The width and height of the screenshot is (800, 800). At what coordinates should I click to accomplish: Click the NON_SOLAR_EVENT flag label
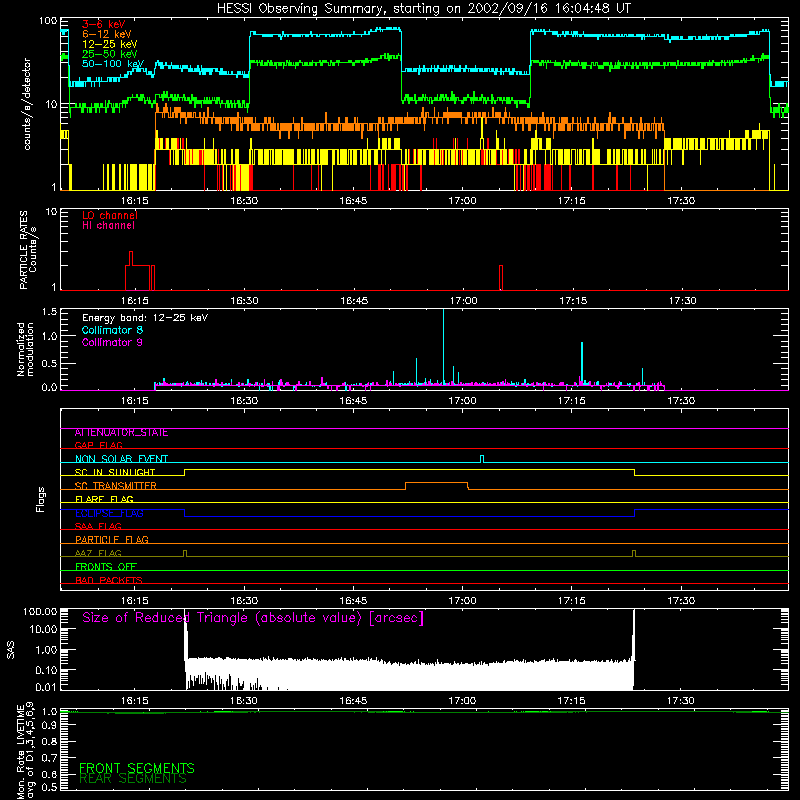coord(121,459)
